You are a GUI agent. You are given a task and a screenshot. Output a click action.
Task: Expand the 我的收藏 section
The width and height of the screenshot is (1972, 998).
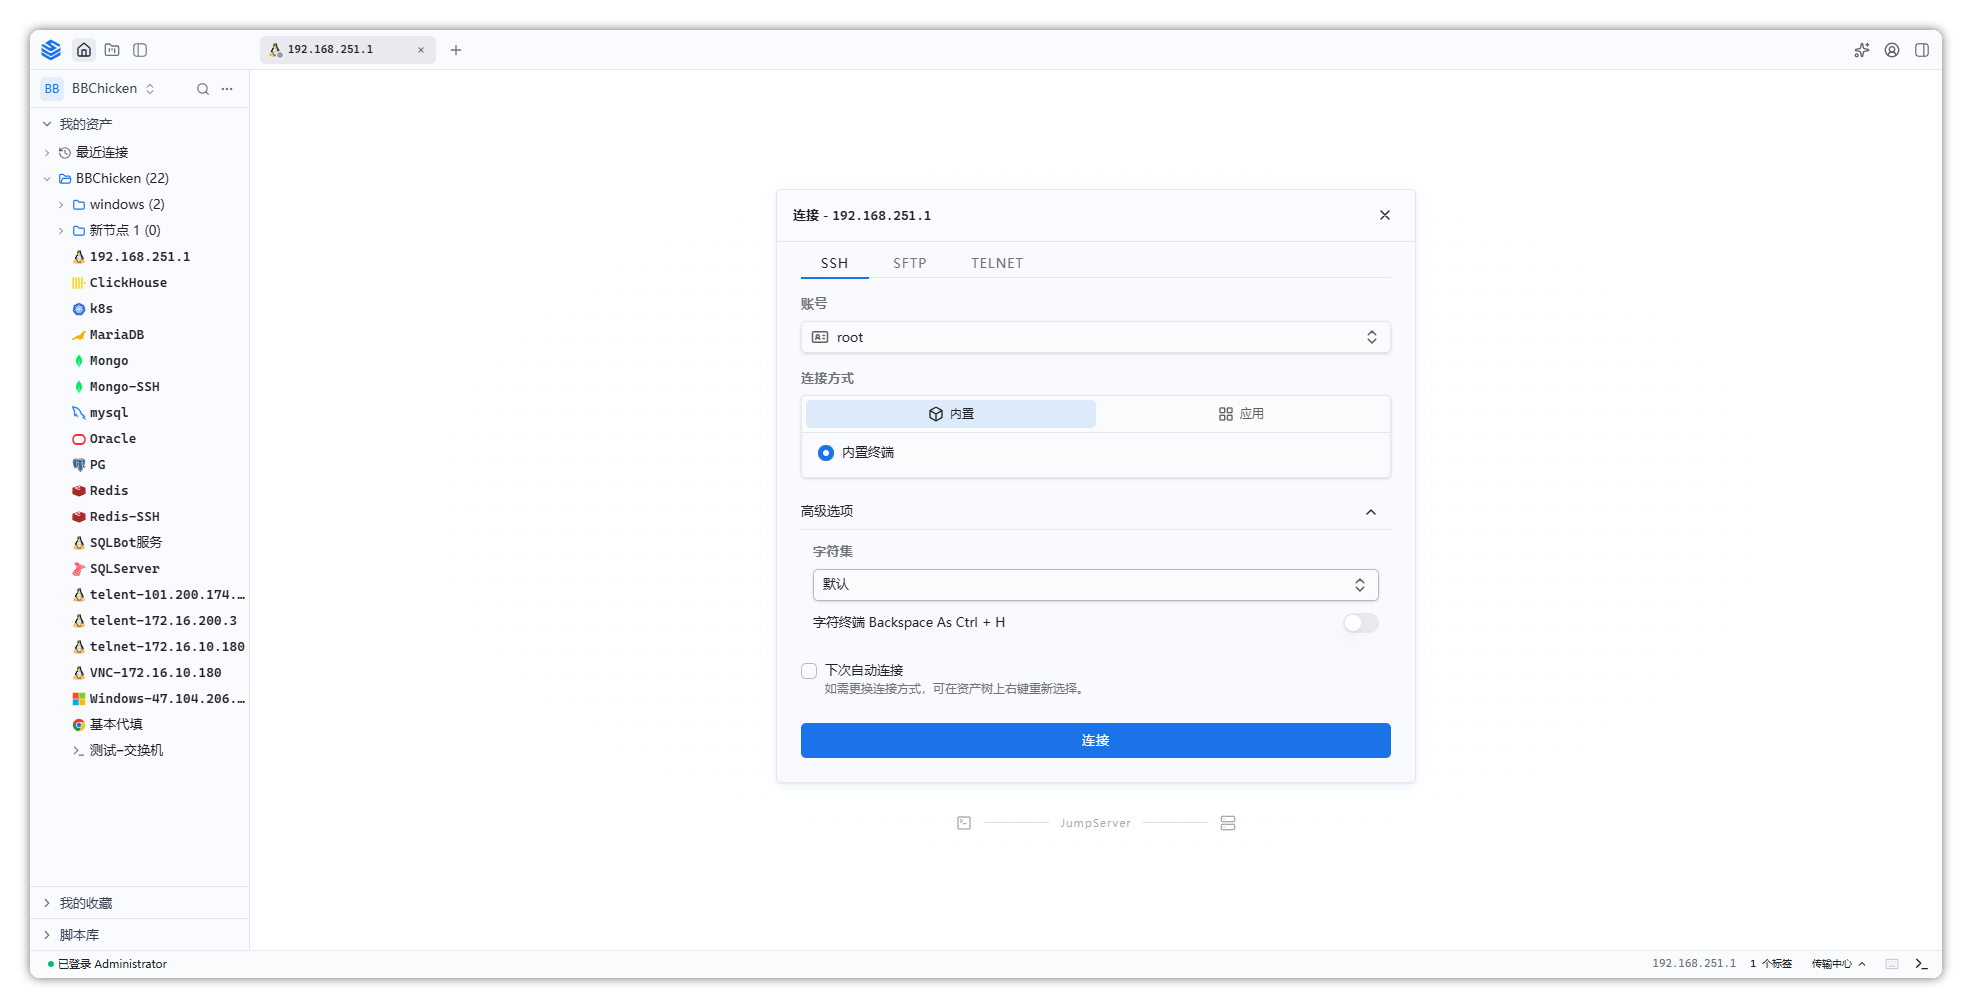(x=47, y=903)
